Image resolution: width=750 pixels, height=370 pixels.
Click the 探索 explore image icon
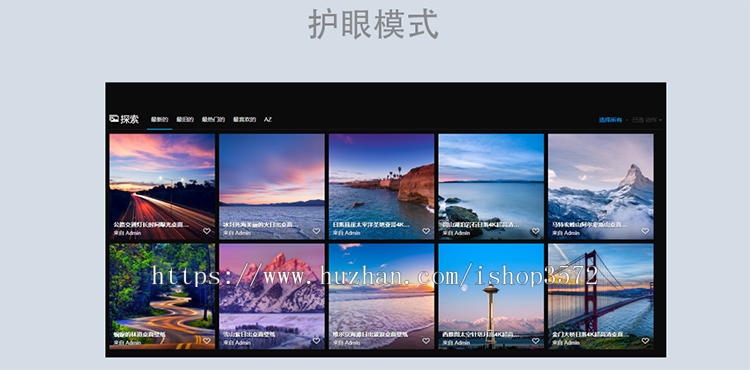[x=113, y=118]
